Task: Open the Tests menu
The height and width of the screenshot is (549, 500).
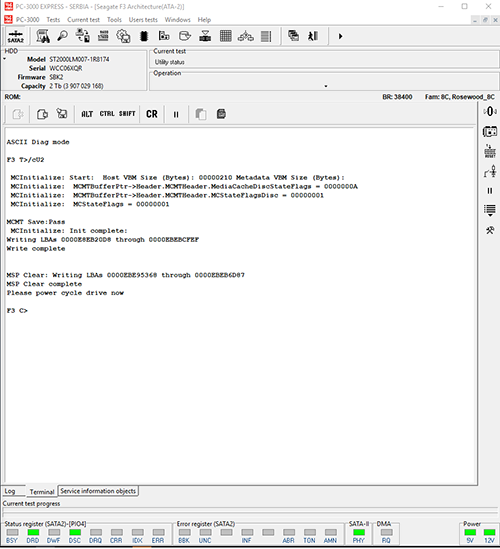Action: [x=53, y=20]
